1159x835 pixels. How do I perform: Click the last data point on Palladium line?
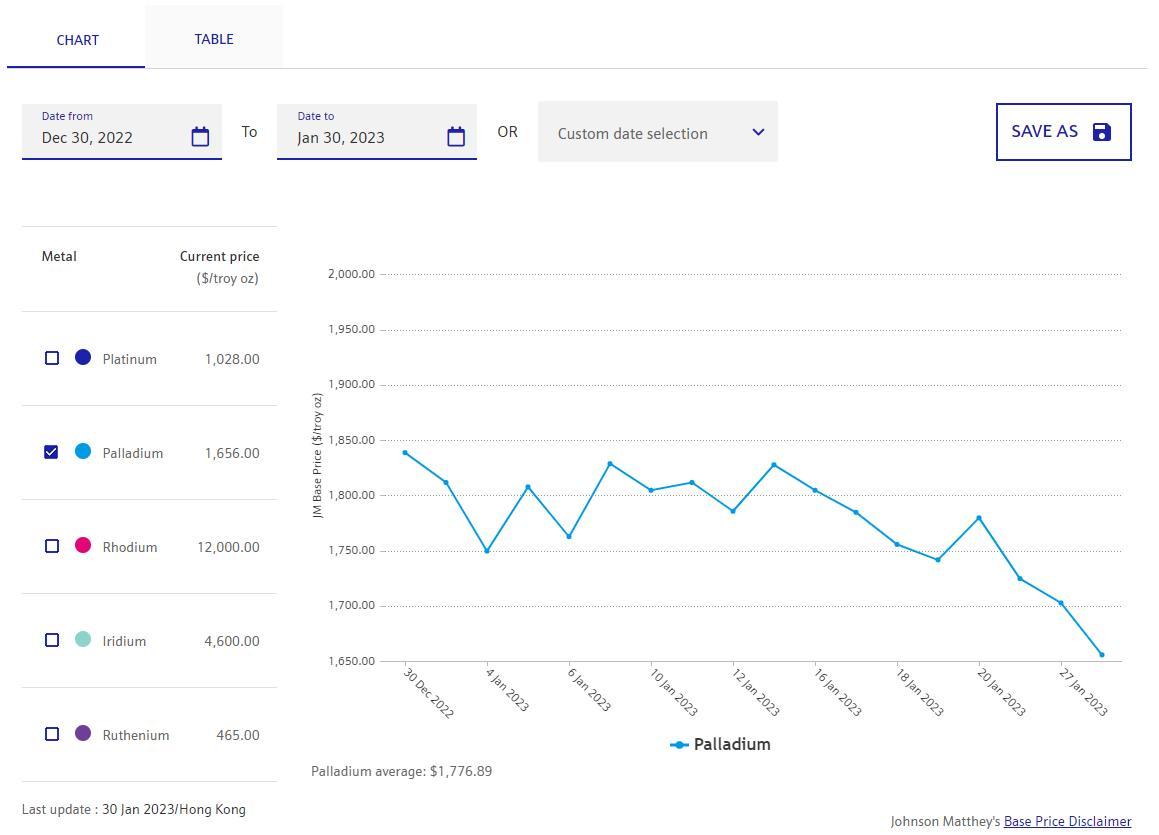point(1102,655)
